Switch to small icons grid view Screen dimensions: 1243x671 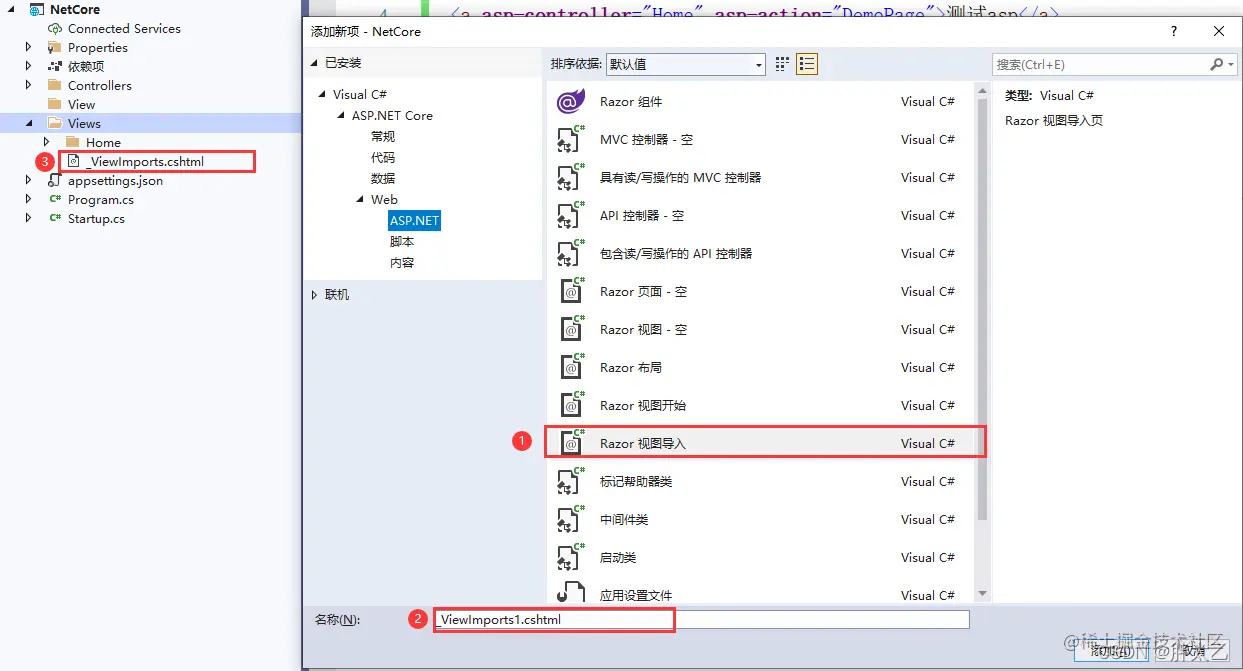click(782, 64)
